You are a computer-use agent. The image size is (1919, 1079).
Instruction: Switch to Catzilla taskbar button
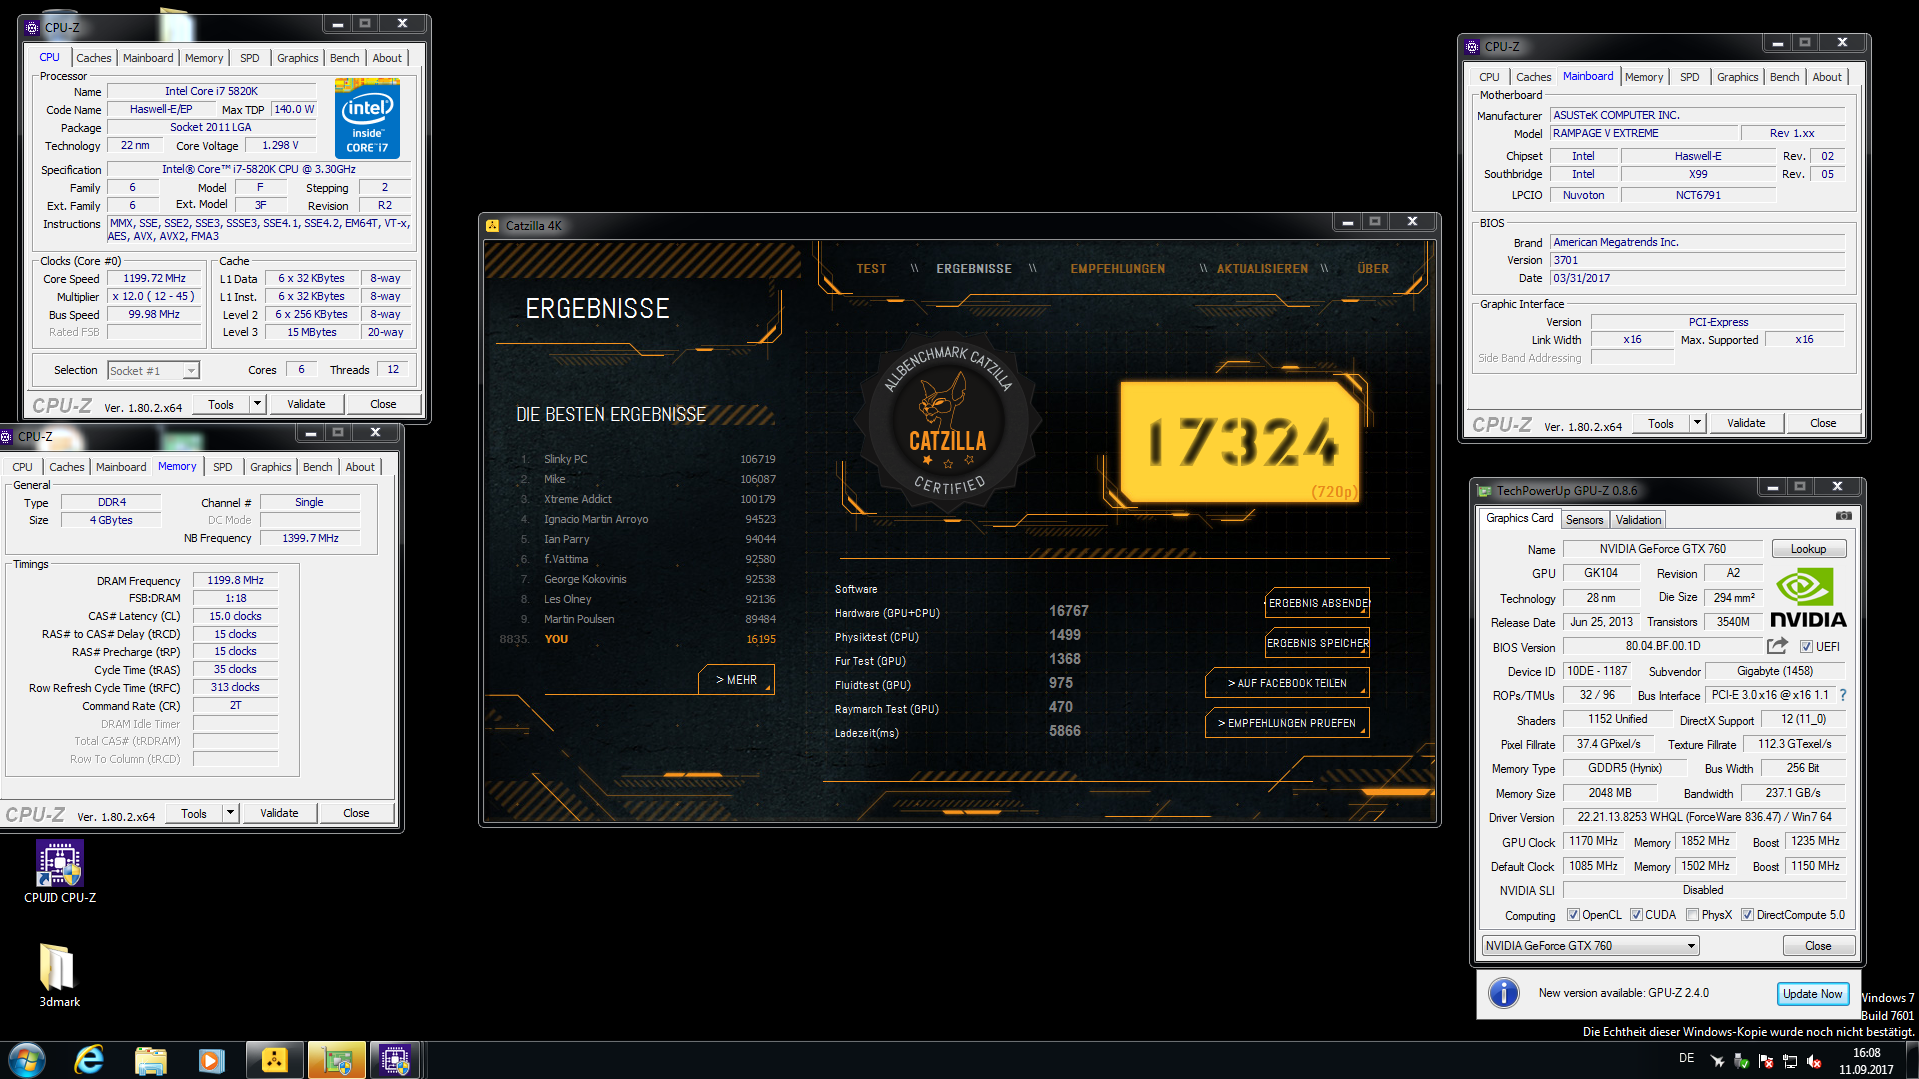[x=274, y=1060]
